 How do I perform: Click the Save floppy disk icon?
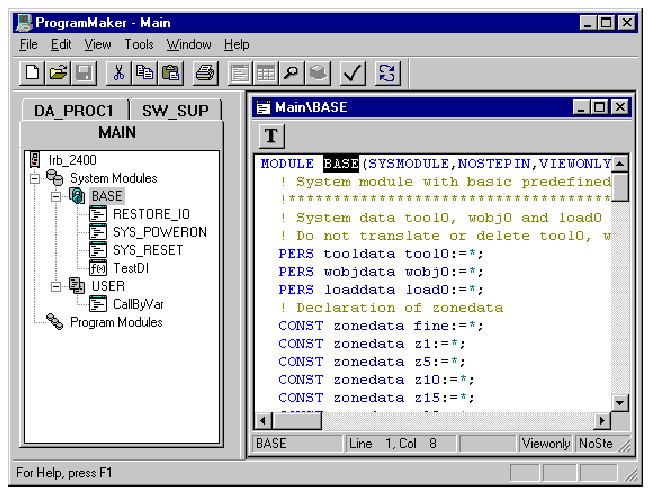point(84,73)
